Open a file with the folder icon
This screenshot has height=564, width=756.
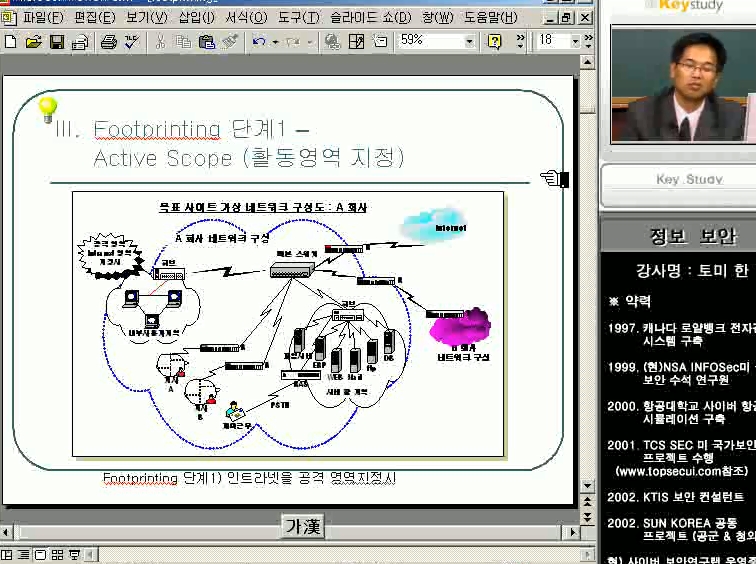click(33, 42)
